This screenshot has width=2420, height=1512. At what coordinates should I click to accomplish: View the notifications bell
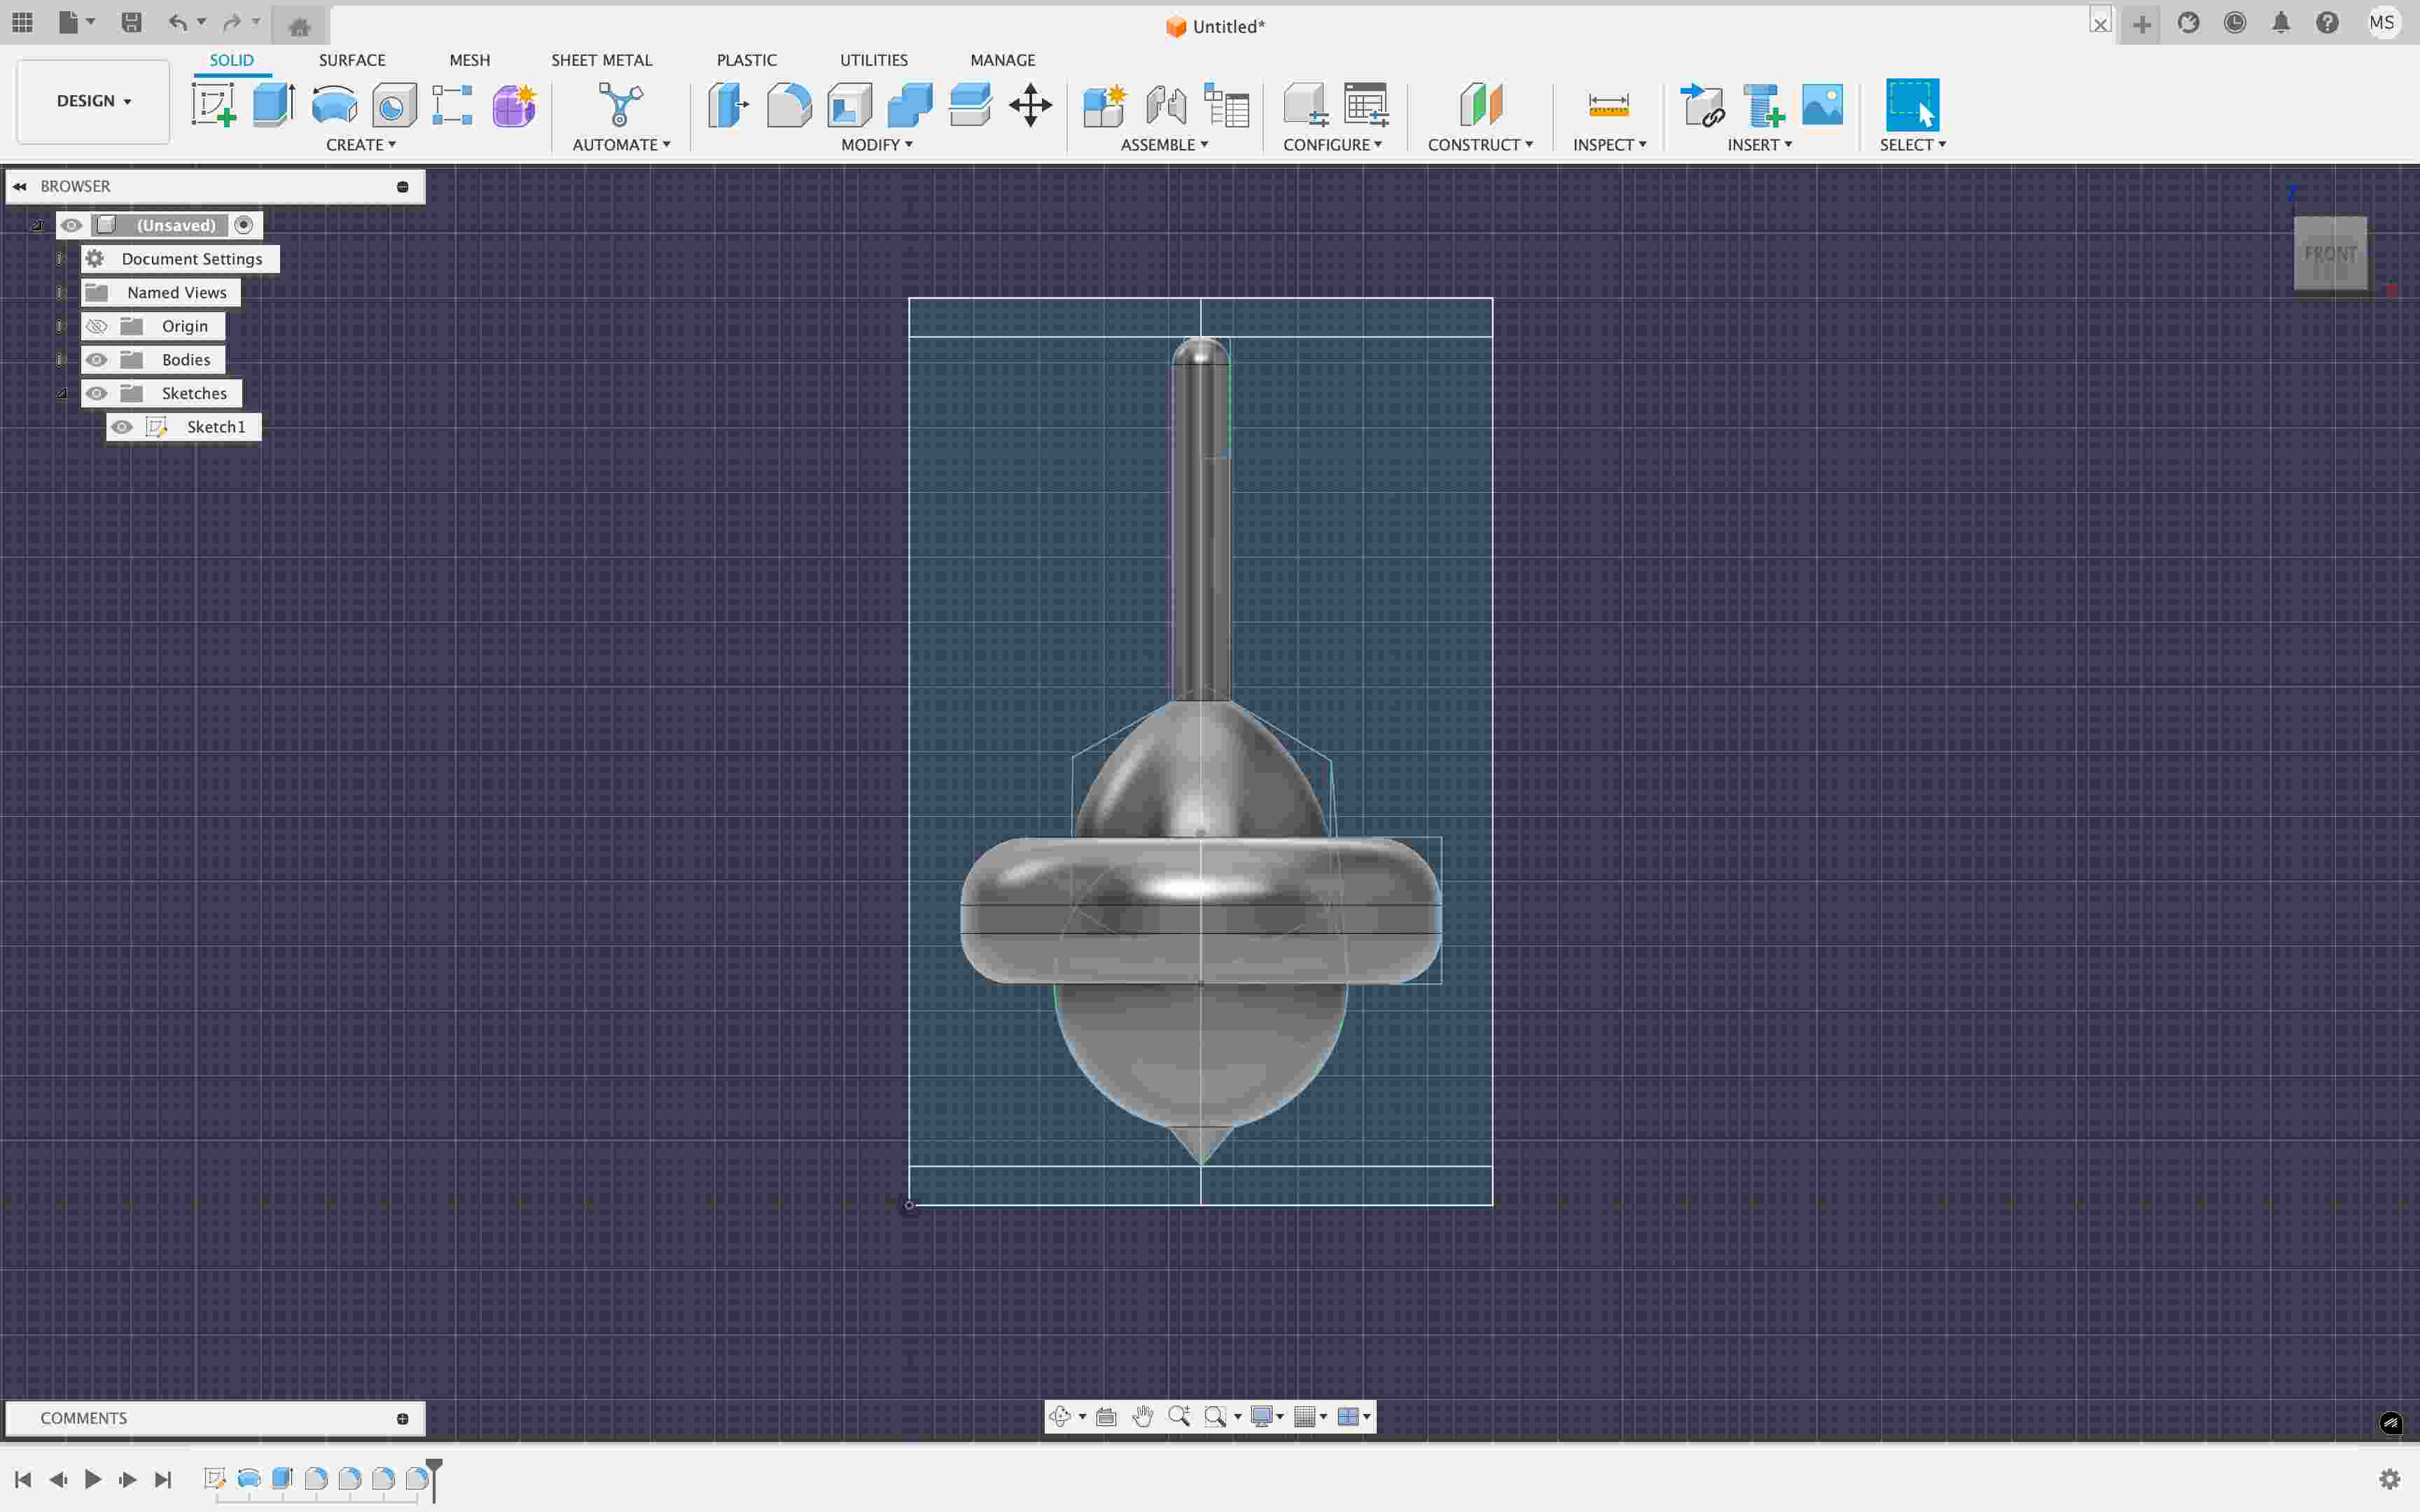tap(2281, 23)
